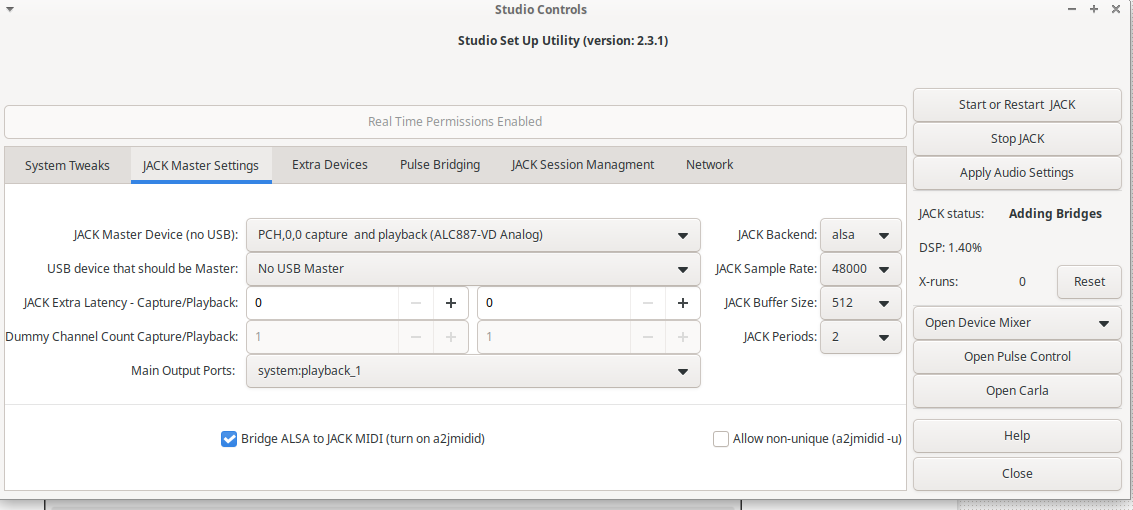
Task: Open the Pulse Bridging tab
Action: 440,165
